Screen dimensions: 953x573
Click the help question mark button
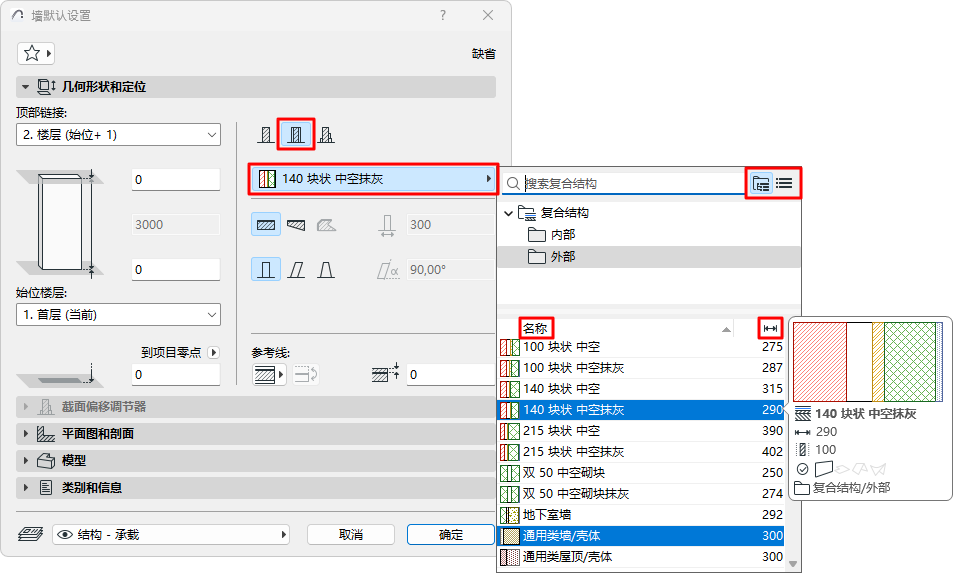tap(442, 15)
